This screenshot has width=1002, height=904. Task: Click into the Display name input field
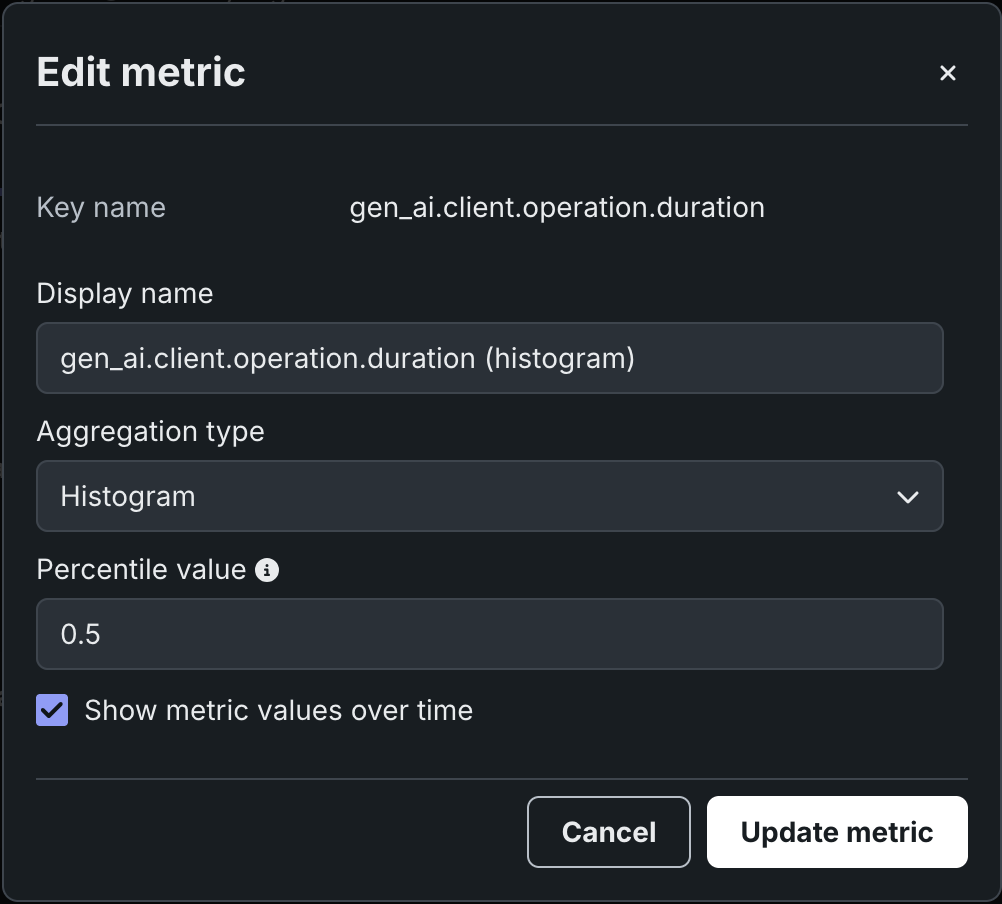click(489, 358)
